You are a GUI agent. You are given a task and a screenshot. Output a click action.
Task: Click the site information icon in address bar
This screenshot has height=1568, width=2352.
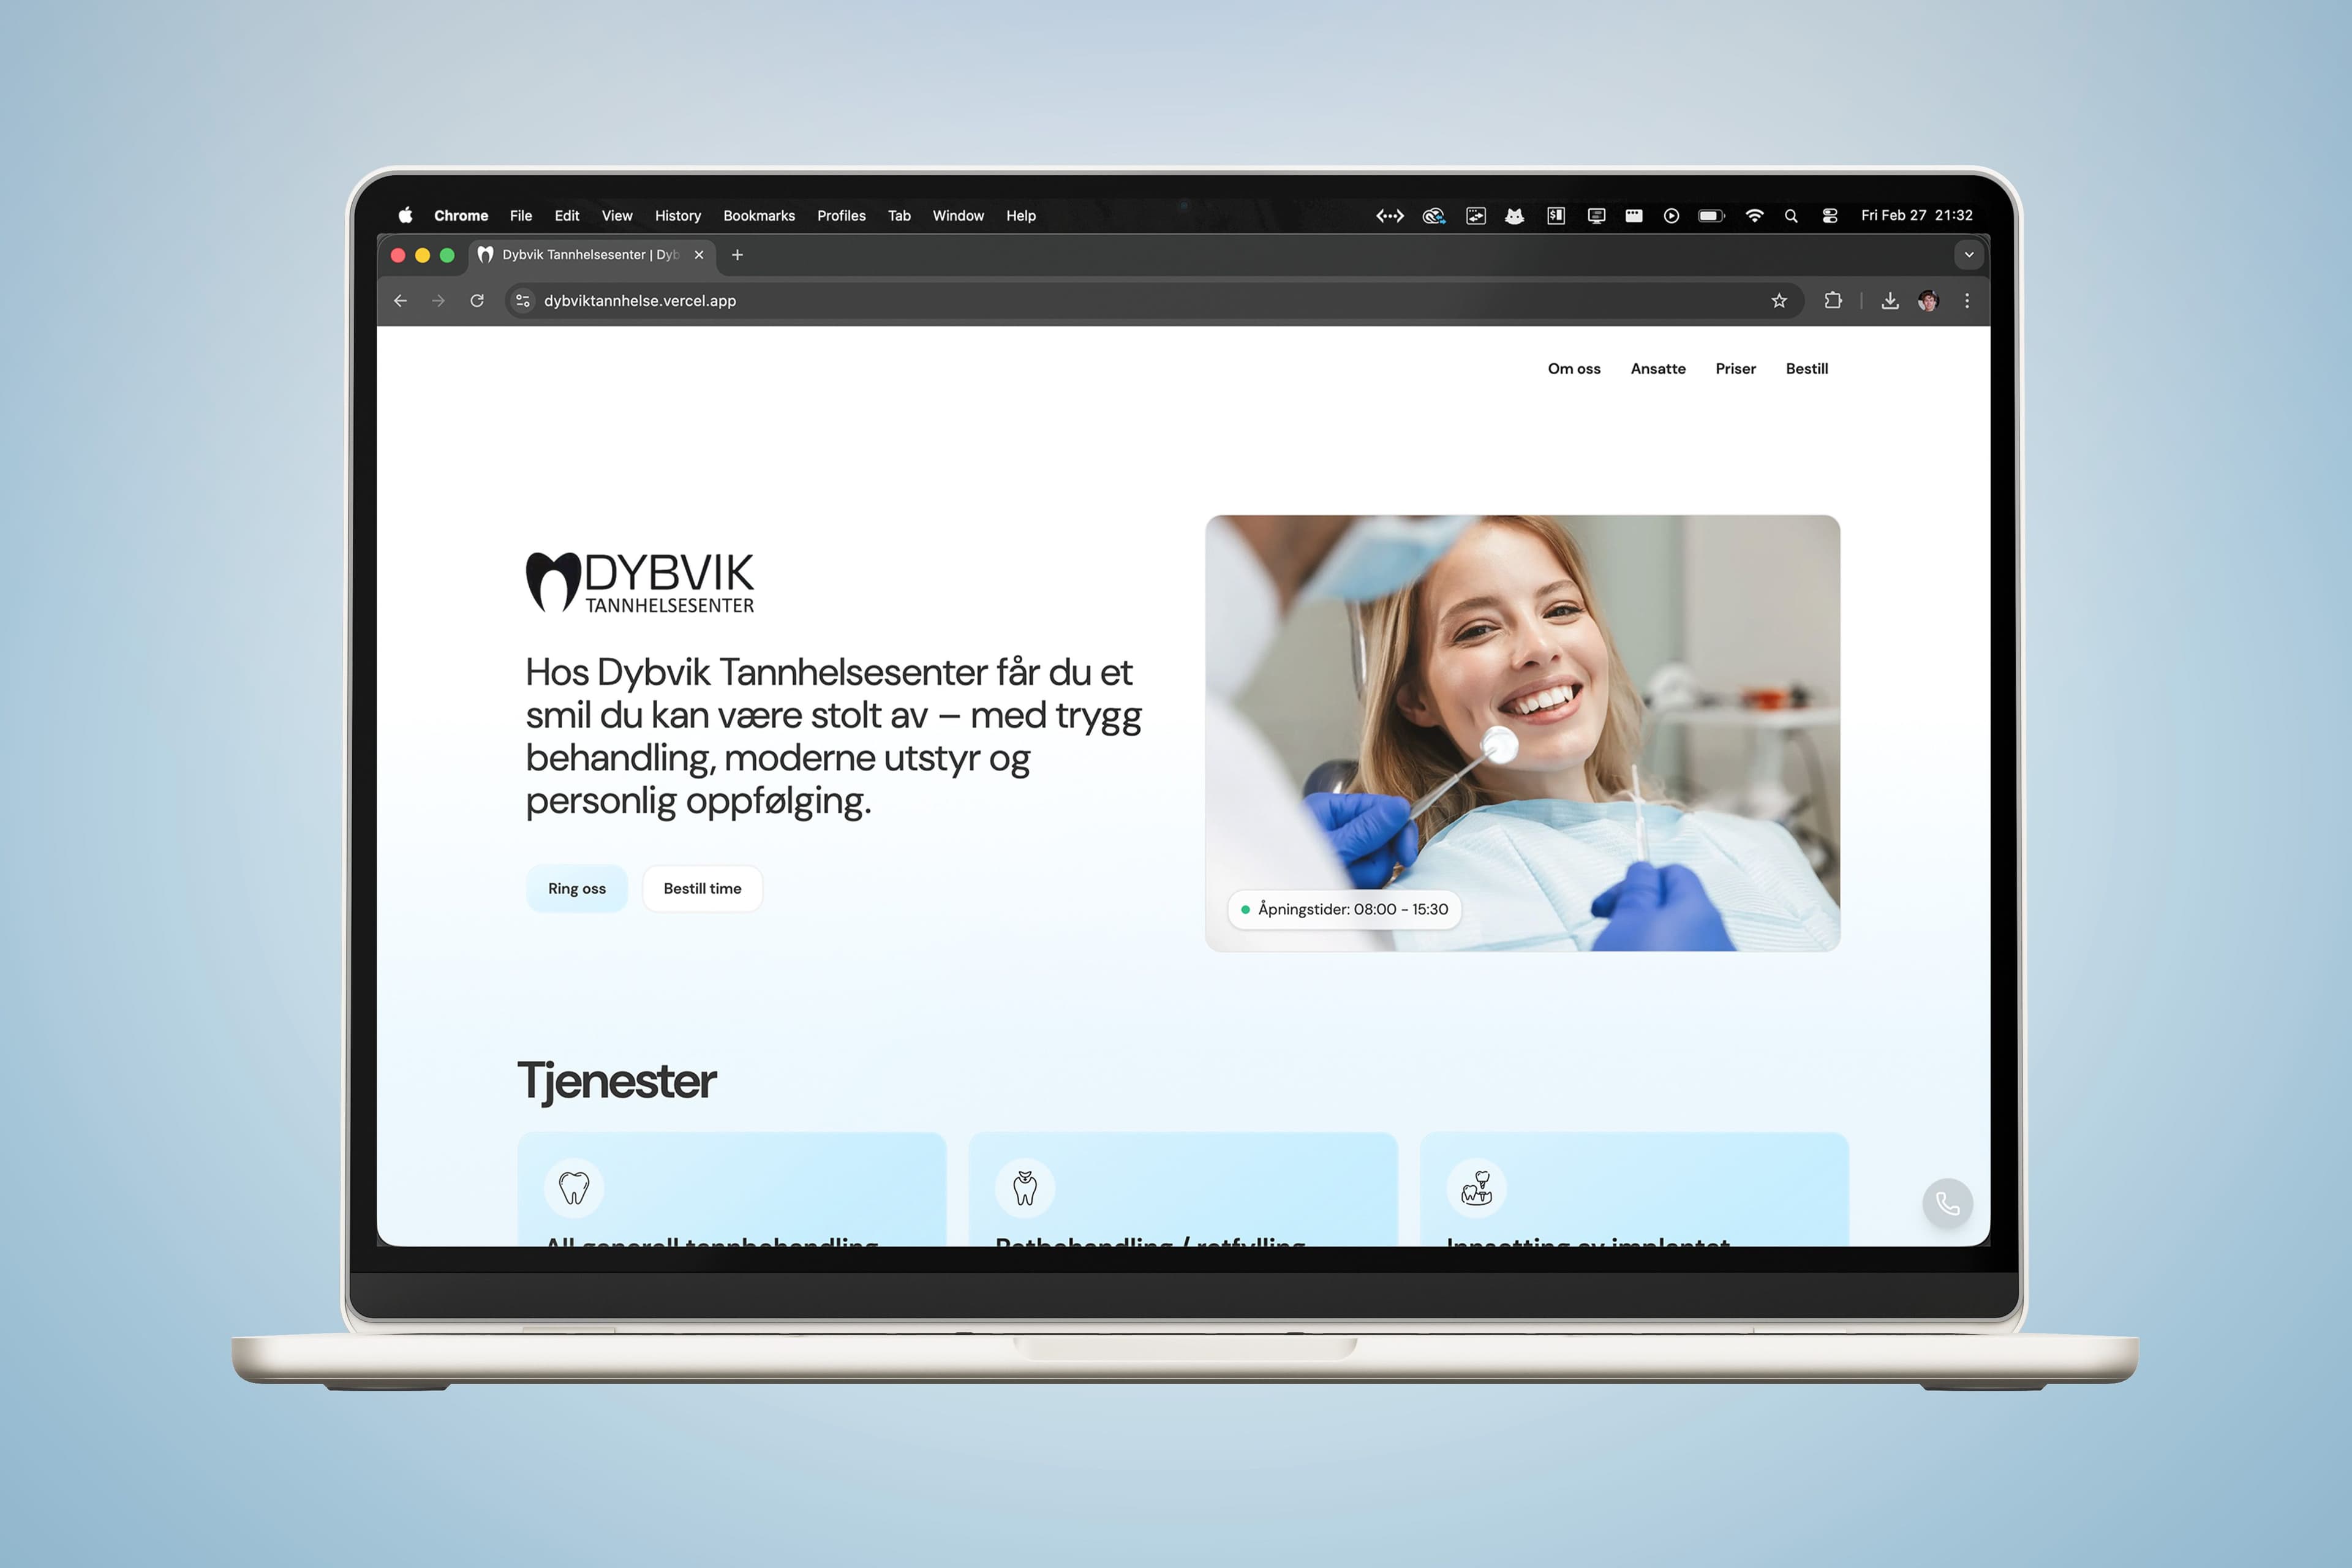click(522, 301)
